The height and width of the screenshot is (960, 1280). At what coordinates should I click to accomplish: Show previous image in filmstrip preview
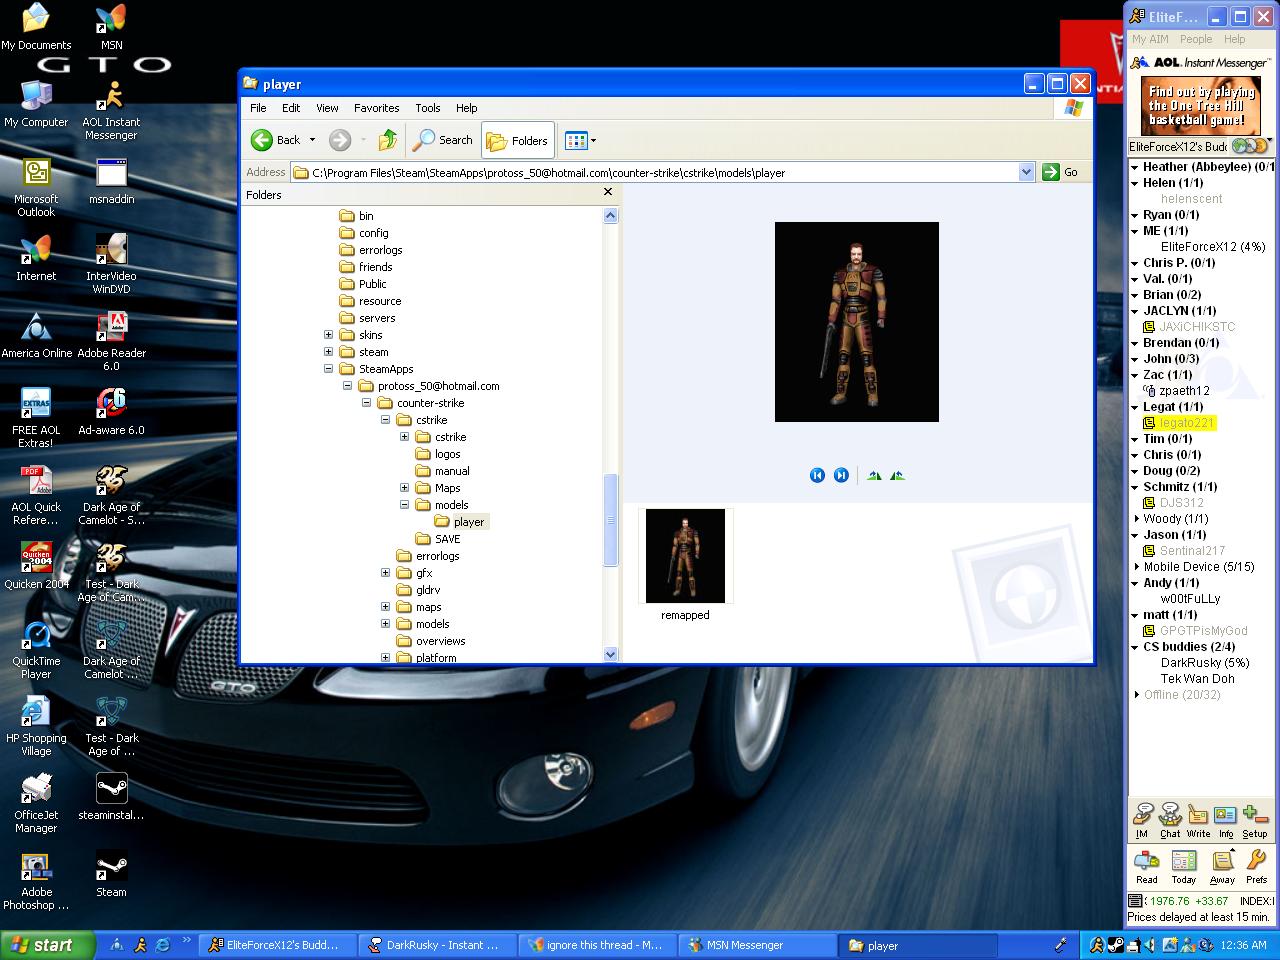point(817,475)
